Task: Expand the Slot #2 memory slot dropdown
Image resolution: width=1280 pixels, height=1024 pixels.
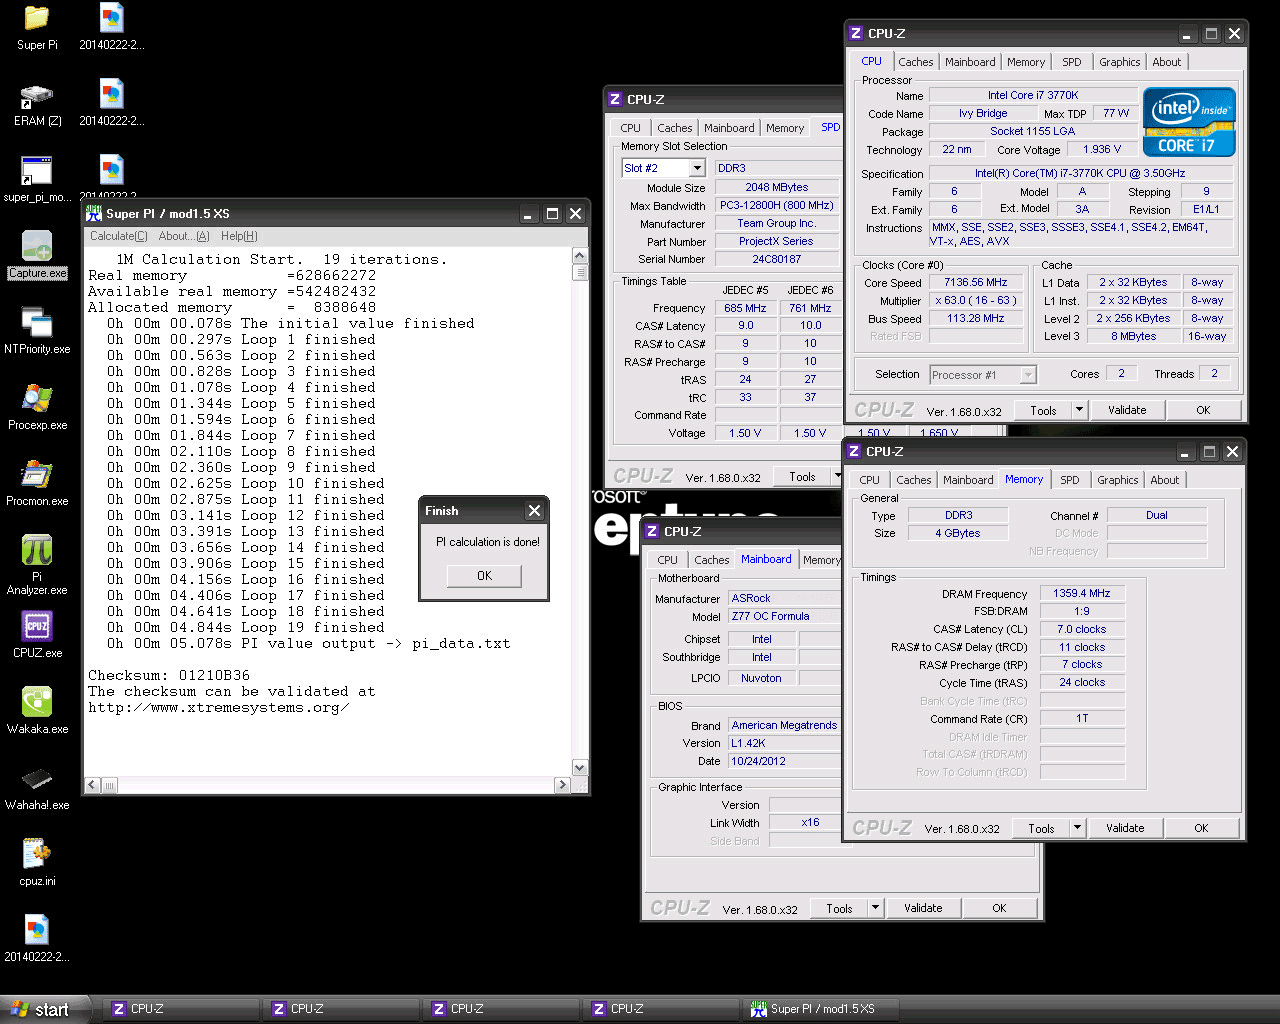Action: 697,168
